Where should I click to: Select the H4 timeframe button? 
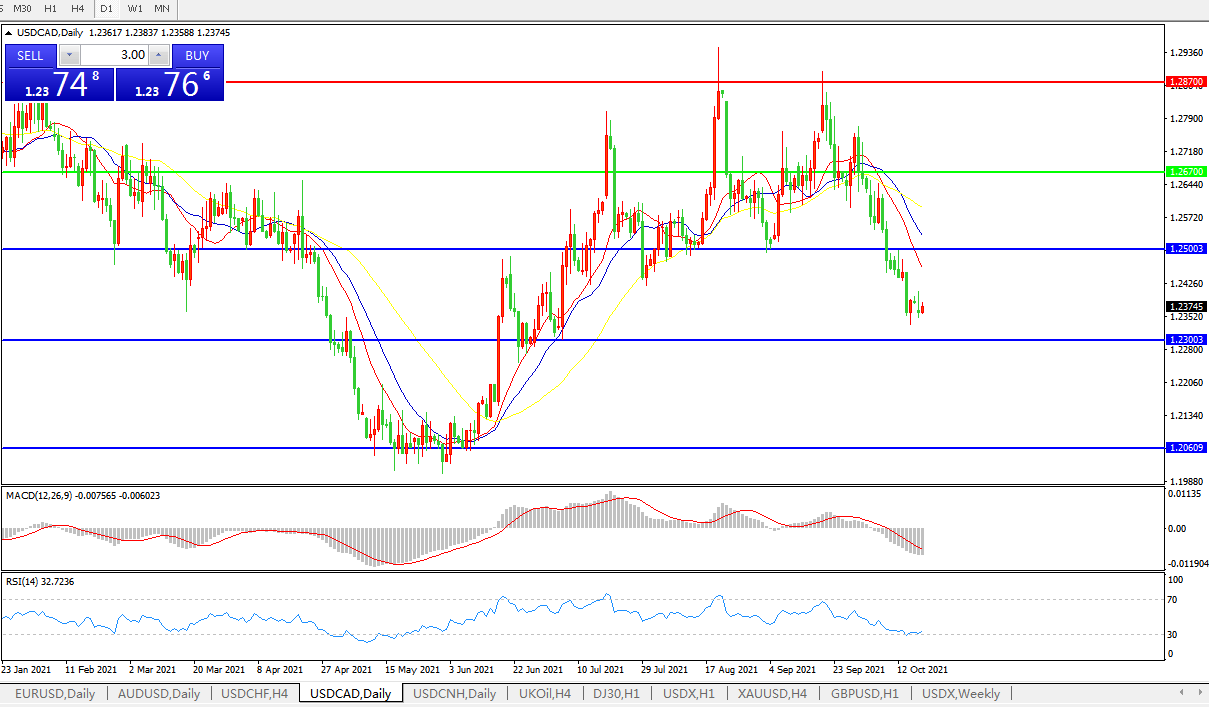pyautogui.click(x=77, y=8)
